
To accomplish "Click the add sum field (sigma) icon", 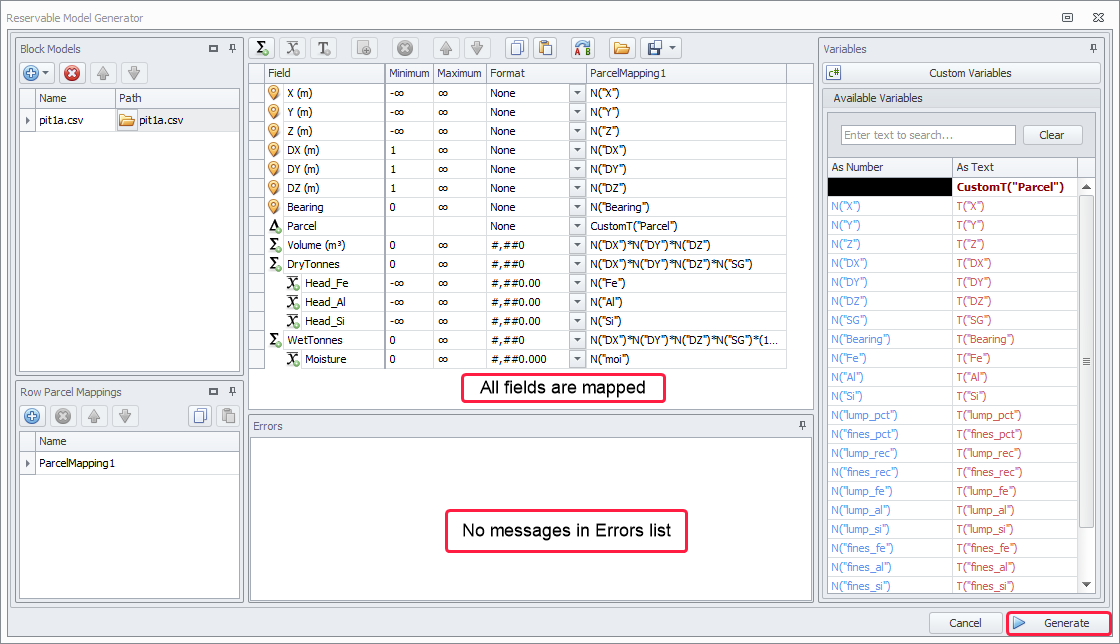I will 262,48.
